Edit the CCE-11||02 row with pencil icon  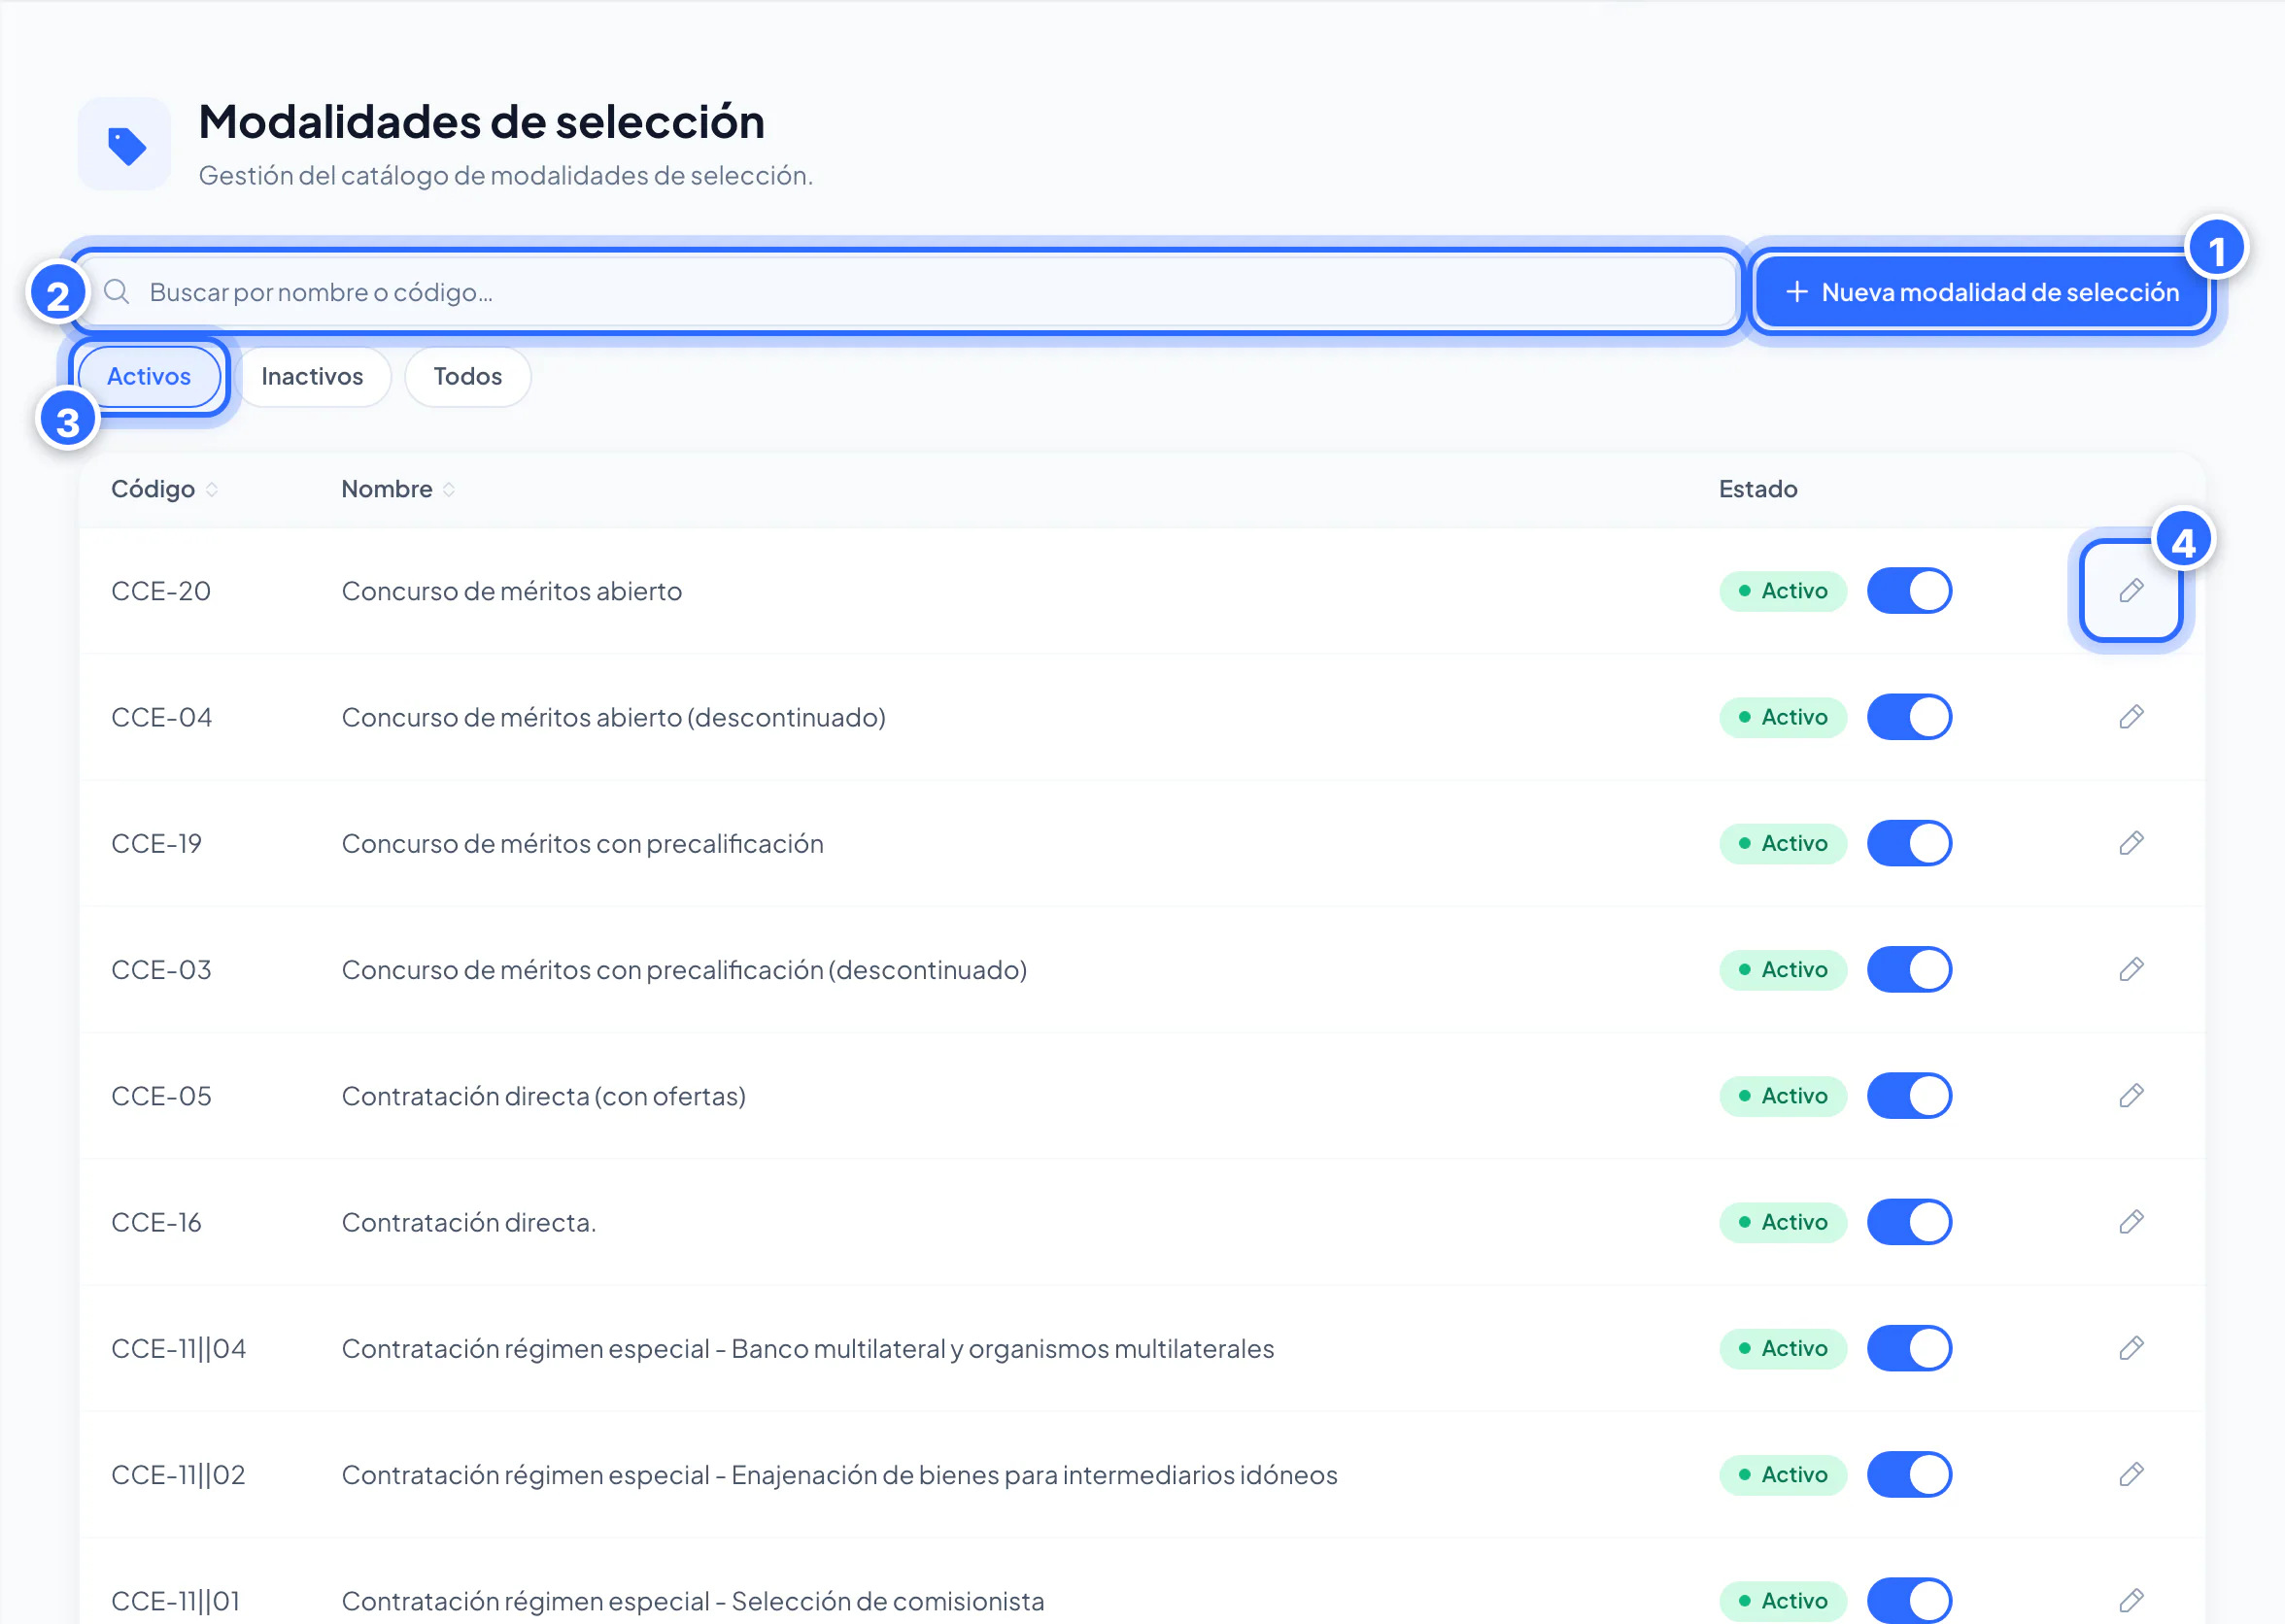2130,1474
